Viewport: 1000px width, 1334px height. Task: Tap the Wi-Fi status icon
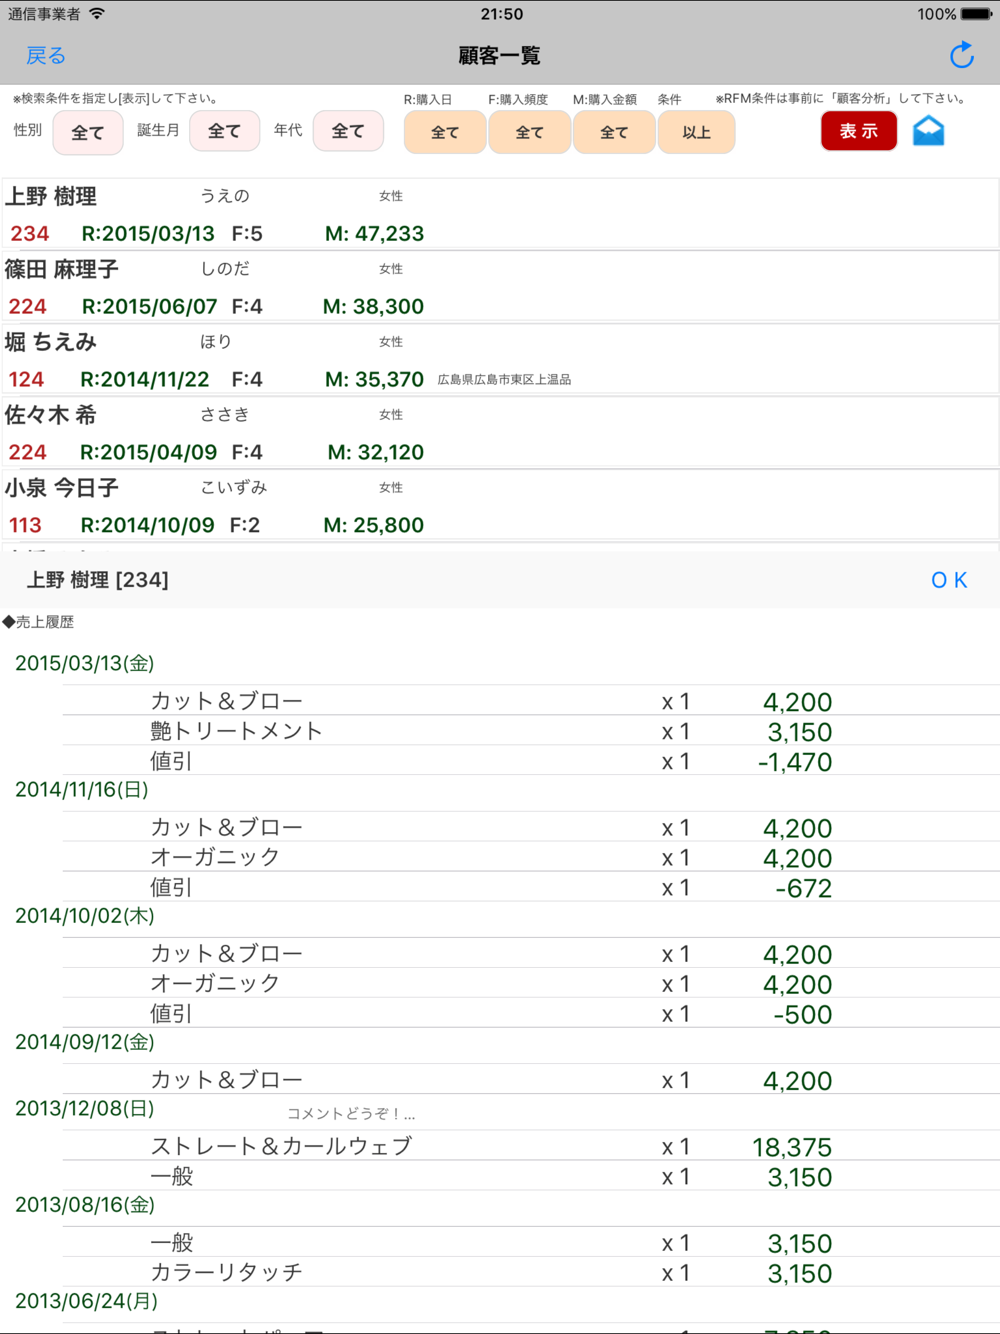97,14
